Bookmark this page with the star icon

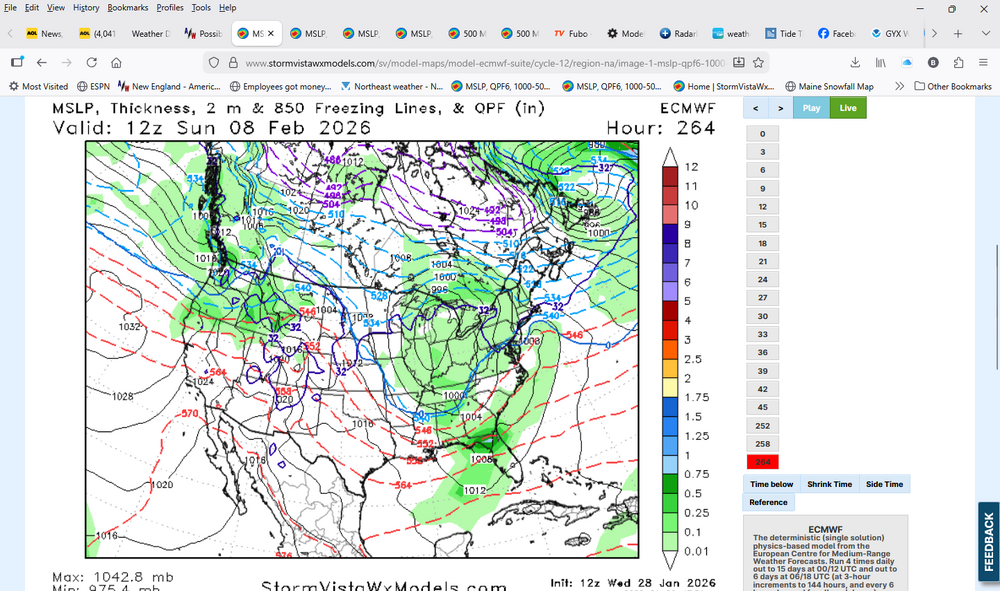pos(759,62)
